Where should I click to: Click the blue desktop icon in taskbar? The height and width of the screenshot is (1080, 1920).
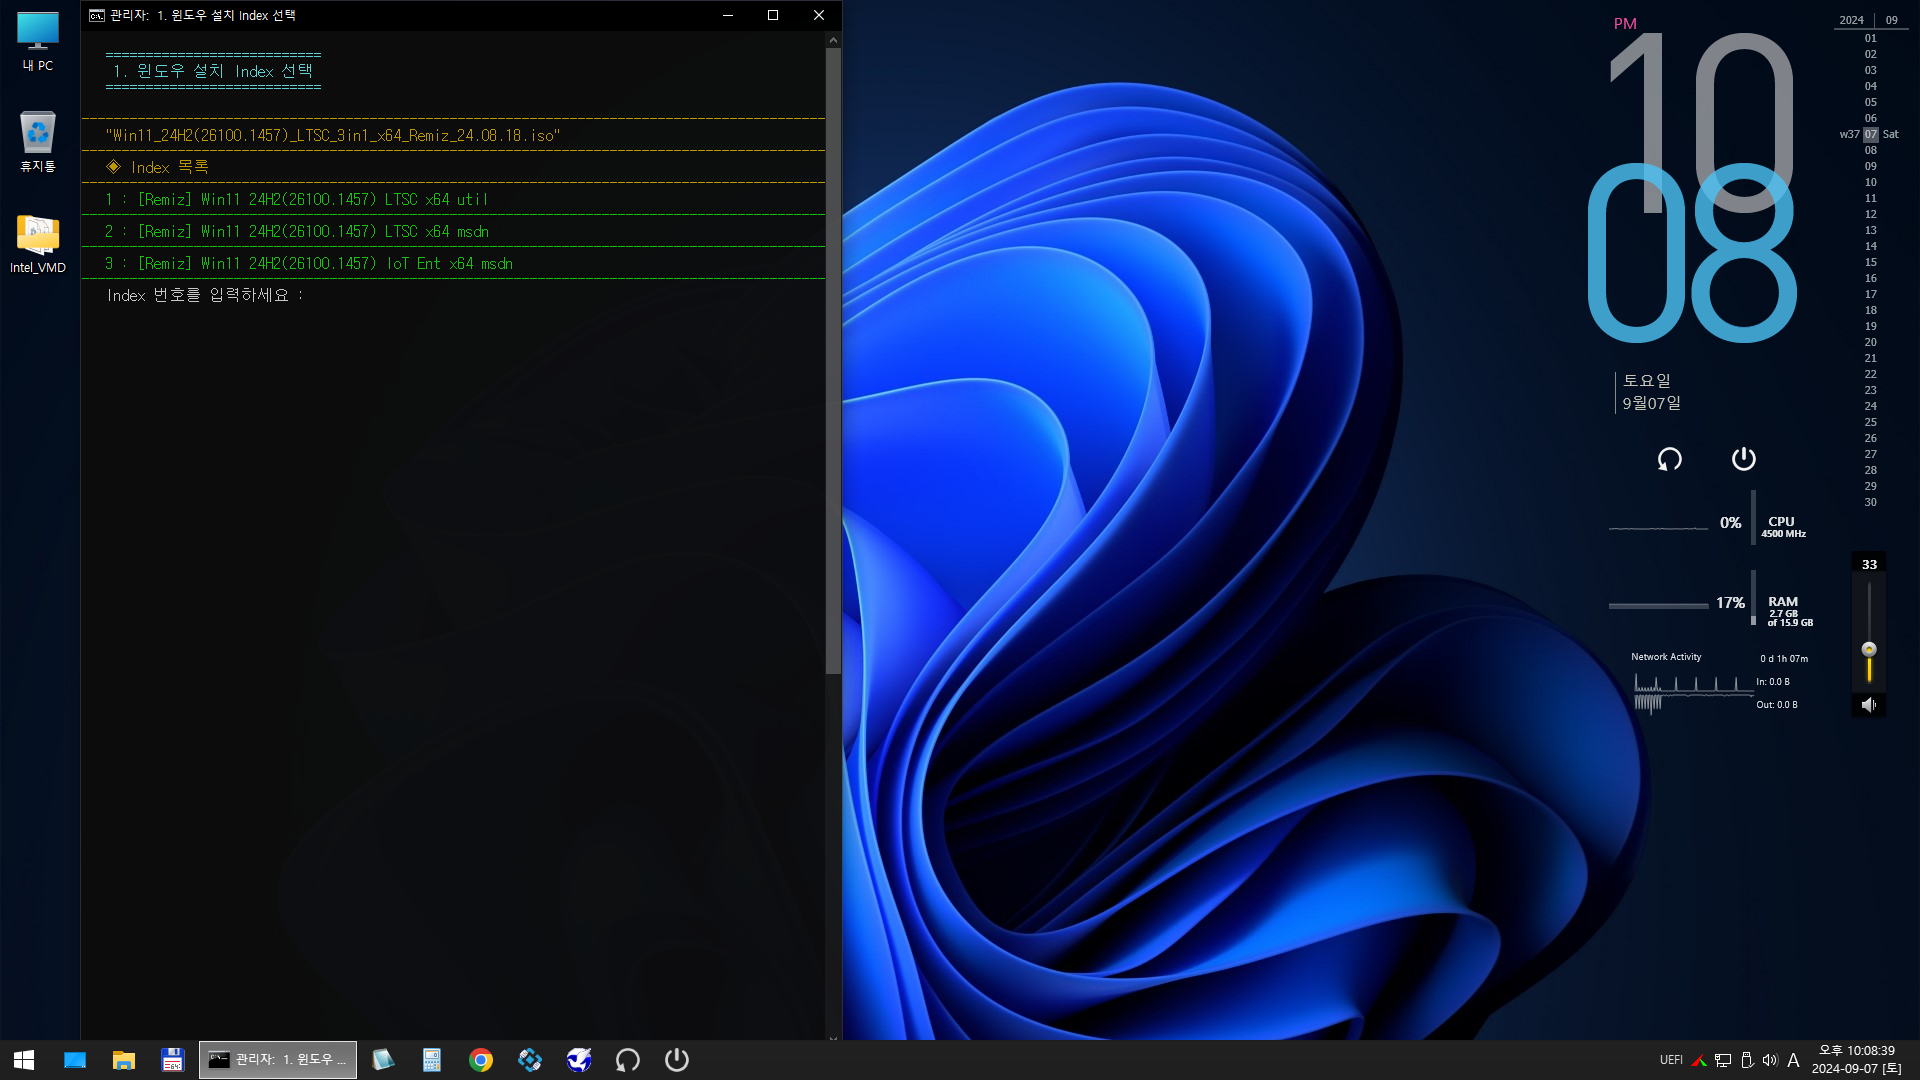point(75,1060)
